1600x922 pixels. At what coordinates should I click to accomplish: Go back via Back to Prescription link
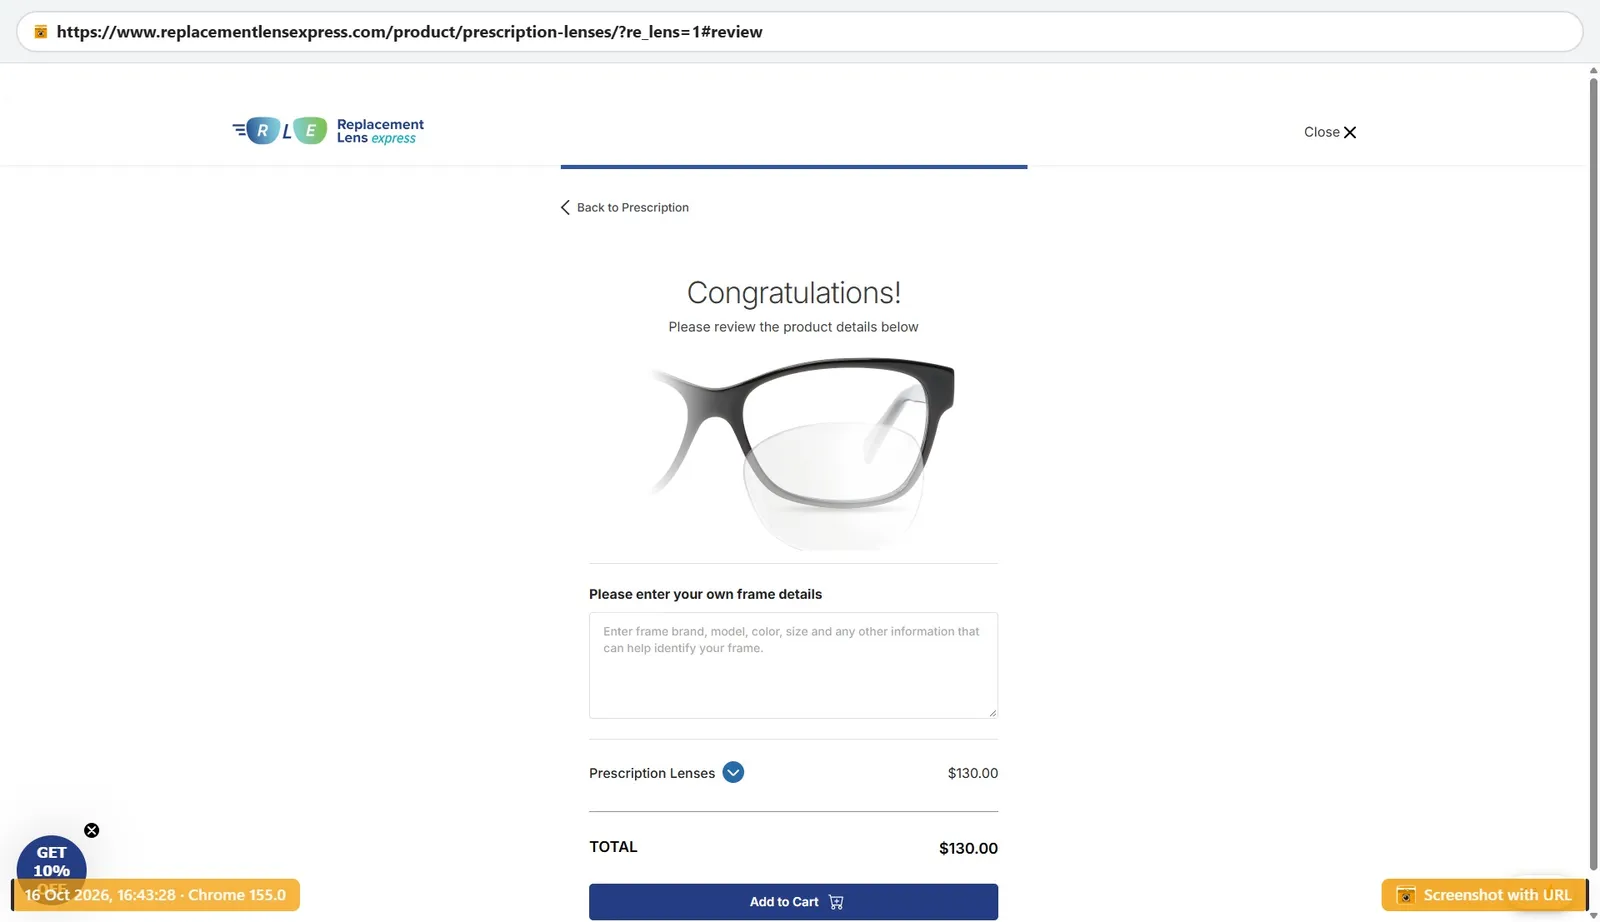click(x=625, y=207)
